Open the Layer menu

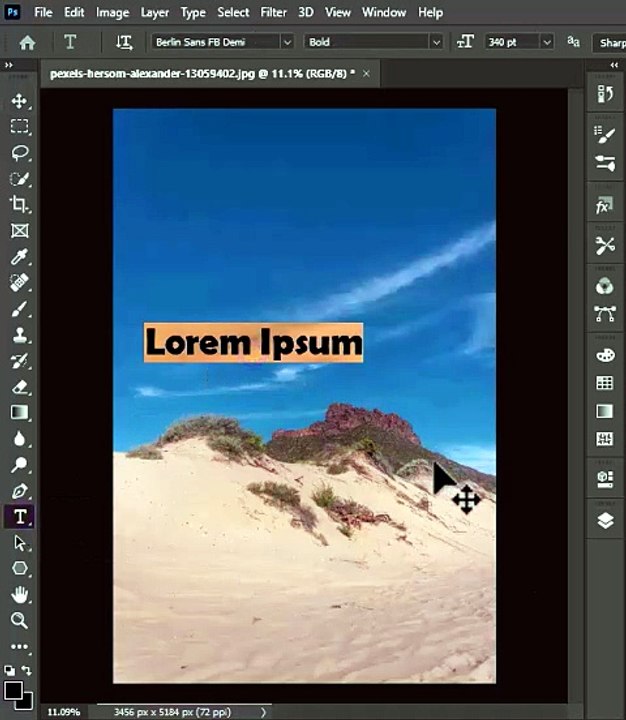[155, 13]
